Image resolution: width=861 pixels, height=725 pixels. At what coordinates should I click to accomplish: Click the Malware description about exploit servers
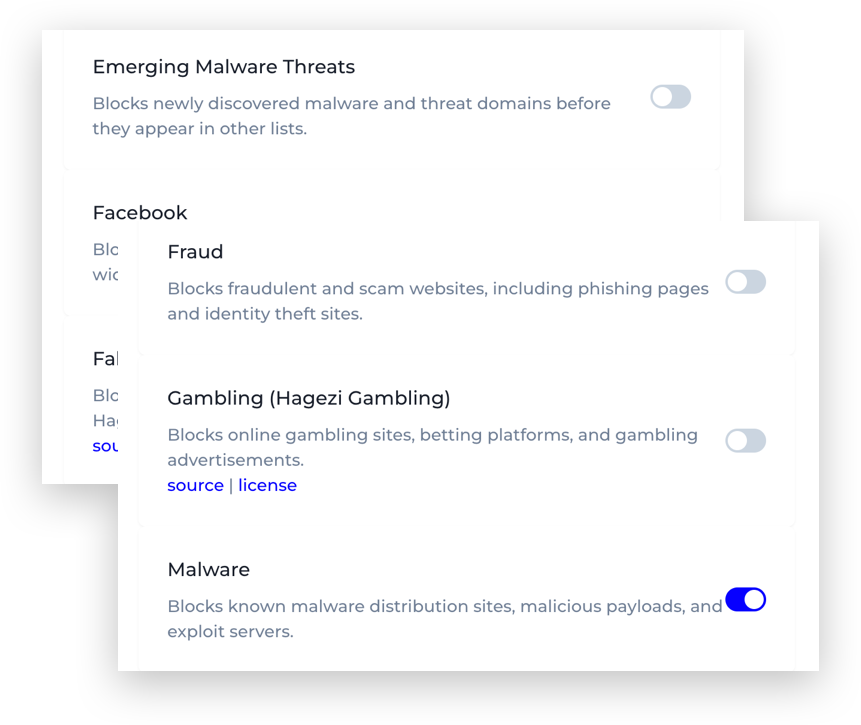[x=444, y=618]
